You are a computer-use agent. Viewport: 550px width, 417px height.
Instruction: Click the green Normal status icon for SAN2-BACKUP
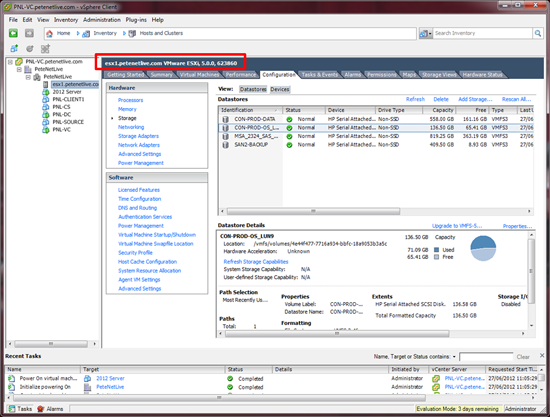[x=289, y=145]
